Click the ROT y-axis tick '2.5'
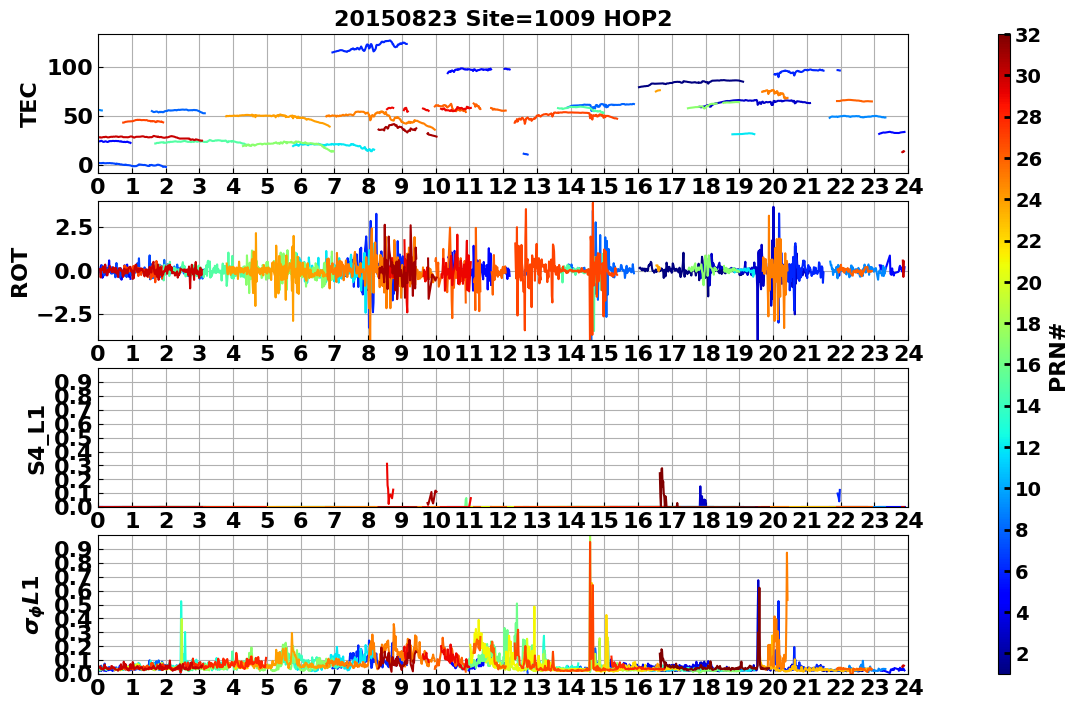The width and height of the screenshot is (1077, 709). point(72,227)
